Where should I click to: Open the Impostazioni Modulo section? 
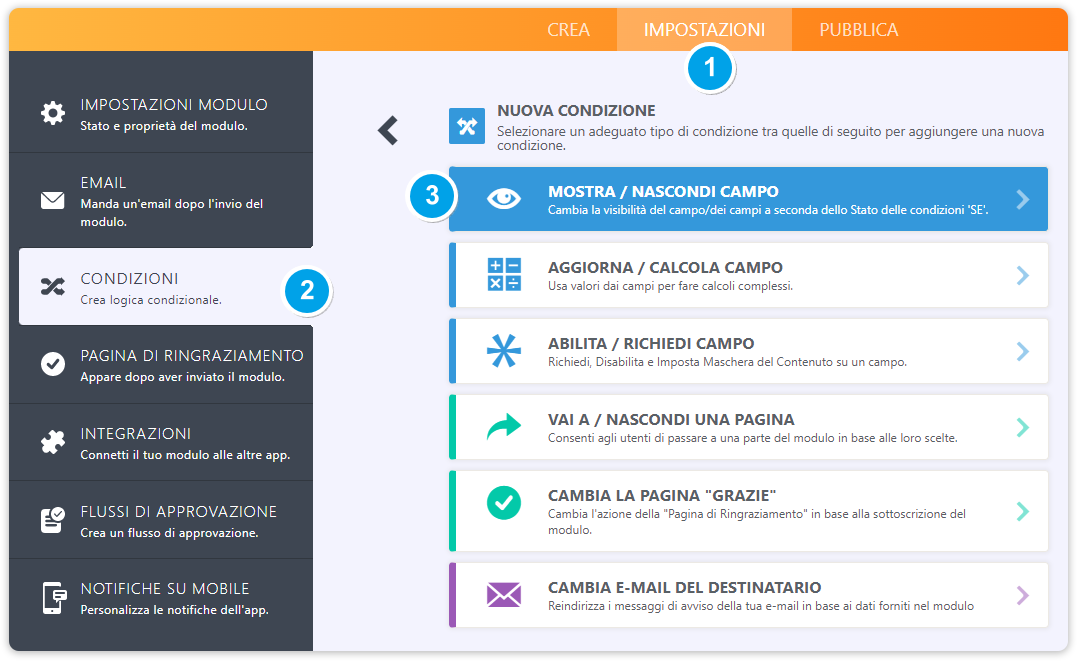[x=161, y=114]
